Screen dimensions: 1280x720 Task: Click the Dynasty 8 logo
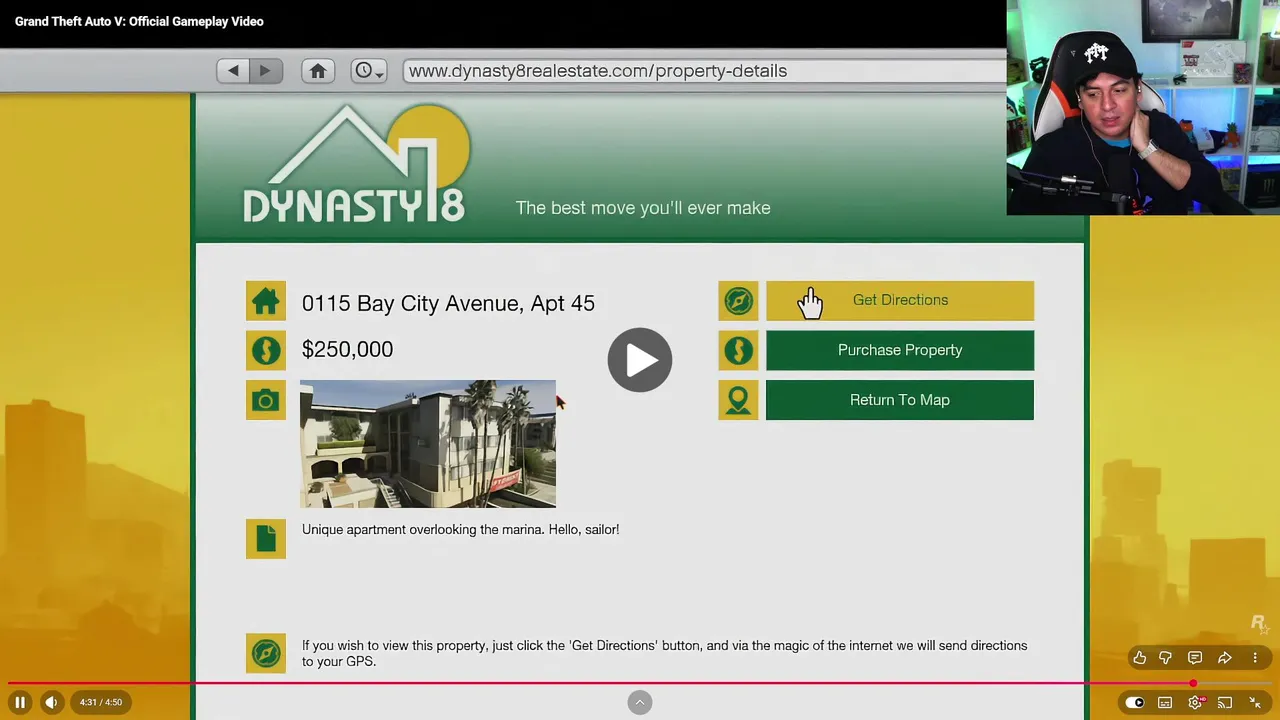pyautogui.click(x=356, y=165)
